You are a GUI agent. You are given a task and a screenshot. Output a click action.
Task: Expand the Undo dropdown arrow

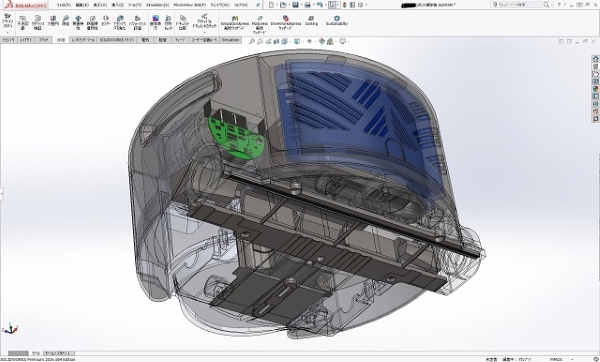(x=325, y=5)
